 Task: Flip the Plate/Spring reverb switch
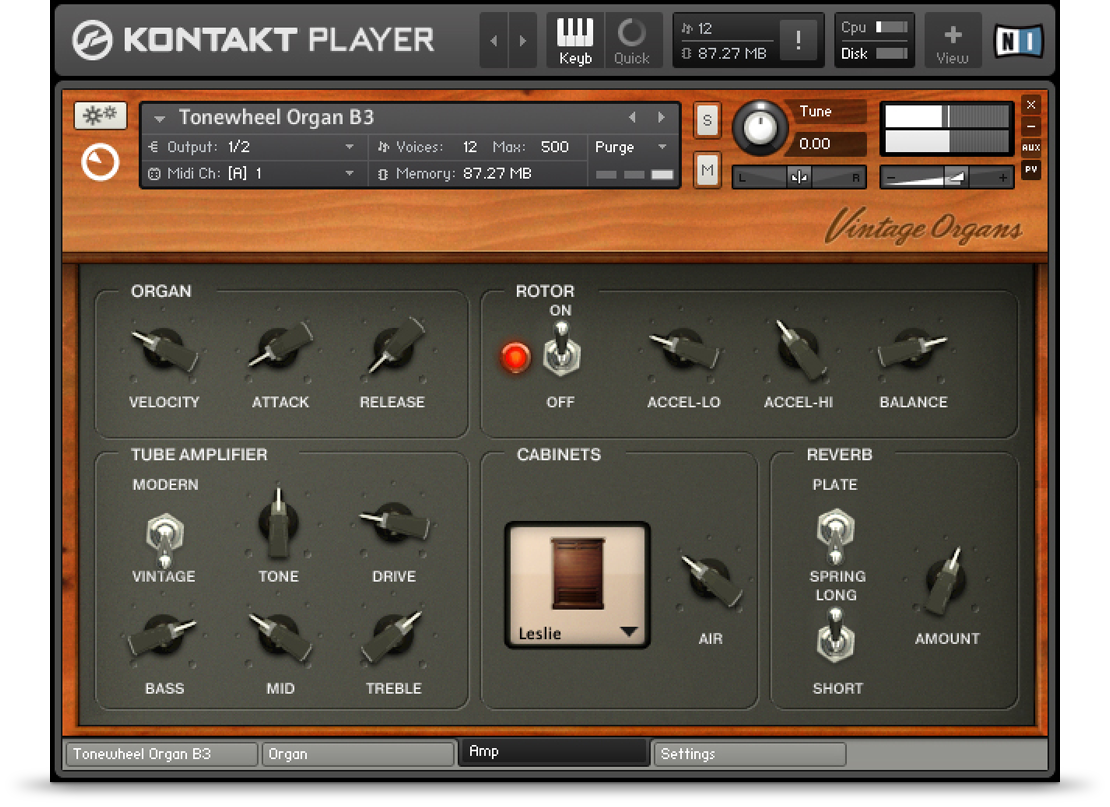pos(836,535)
